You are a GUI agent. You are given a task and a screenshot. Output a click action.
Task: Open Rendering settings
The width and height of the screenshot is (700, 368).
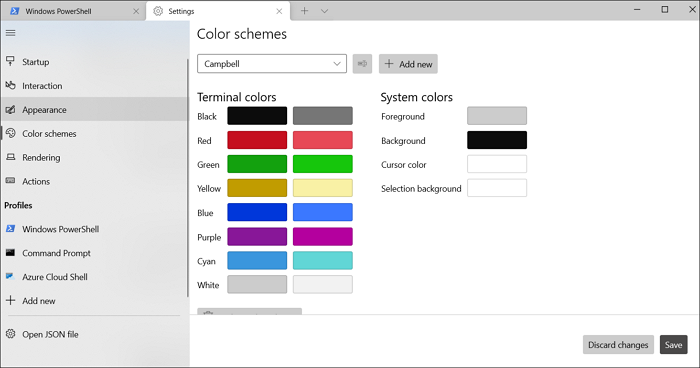[x=95, y=157]
